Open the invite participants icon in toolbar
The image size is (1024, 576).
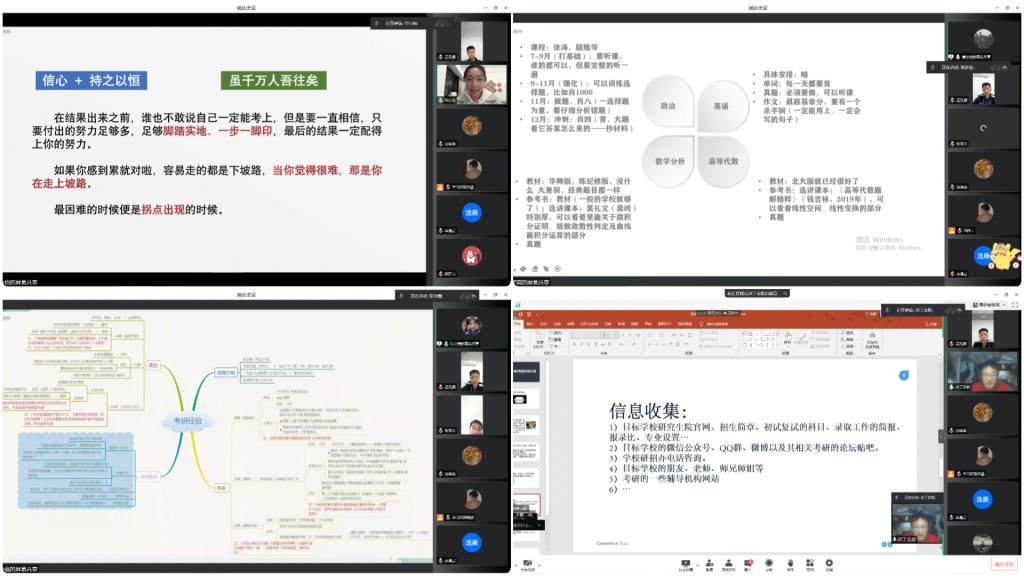(x=709, y=562)
